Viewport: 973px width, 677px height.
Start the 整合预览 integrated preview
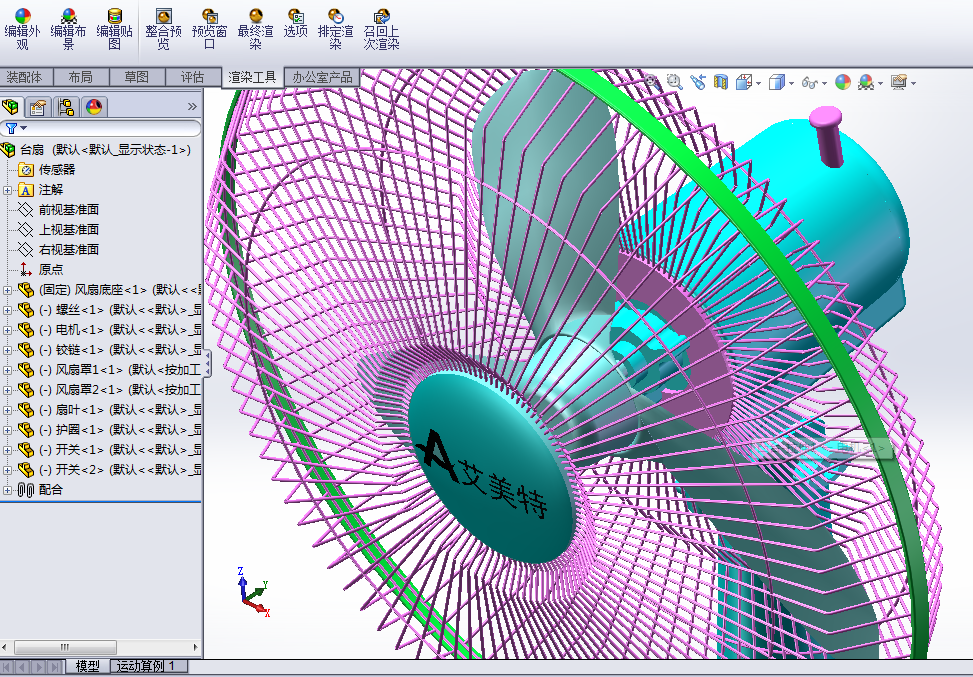pyautogui.click(x=163, y=29)
